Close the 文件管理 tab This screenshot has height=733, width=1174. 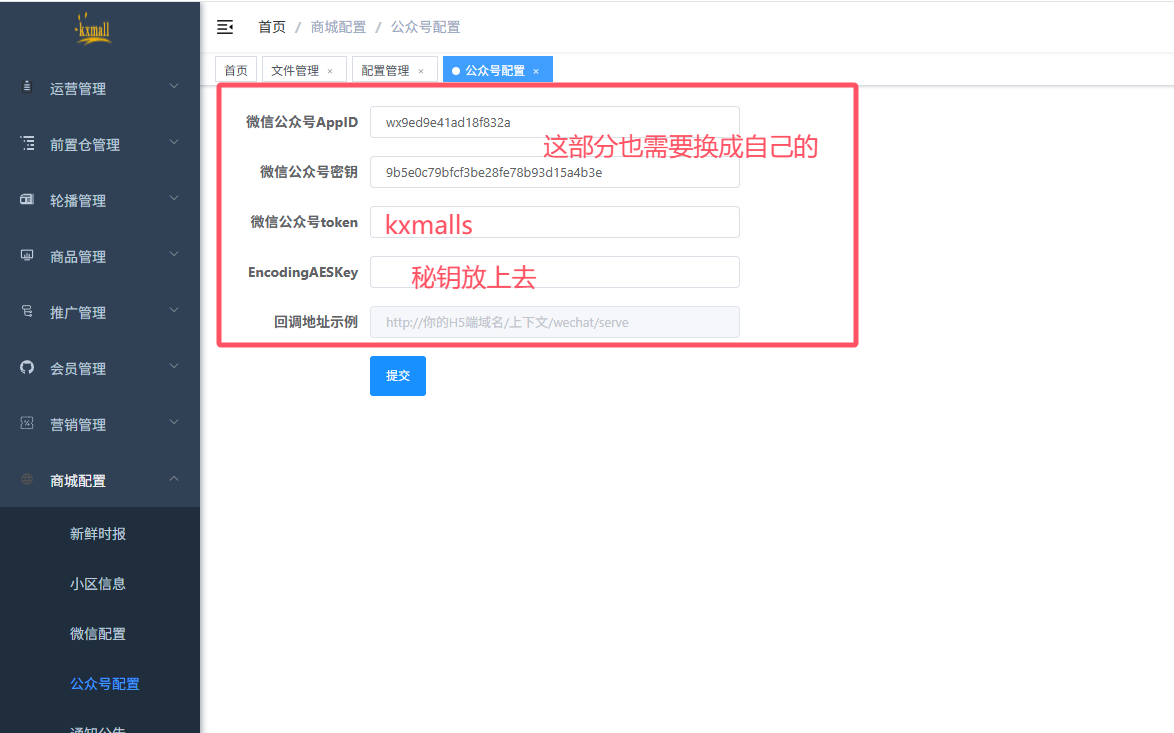tap(330, 71)
